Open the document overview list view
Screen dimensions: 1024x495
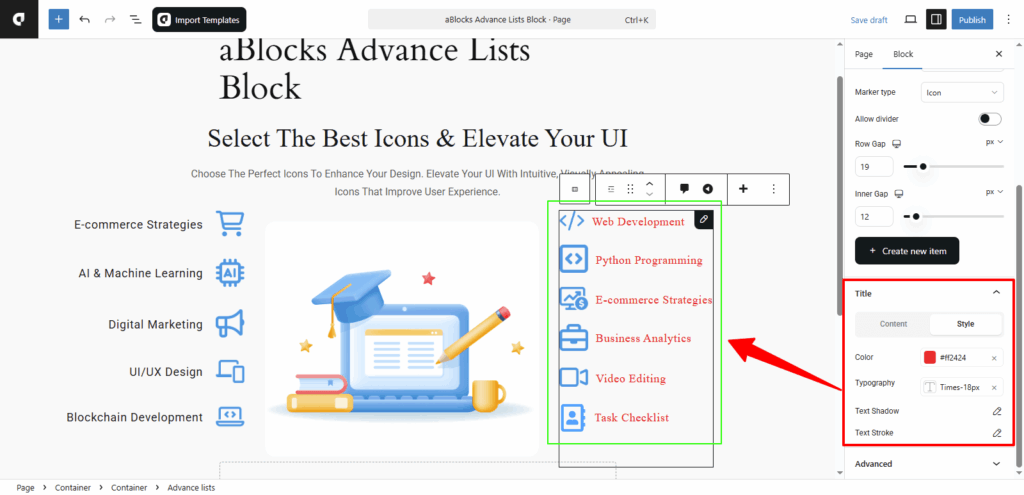coord(135,20)
